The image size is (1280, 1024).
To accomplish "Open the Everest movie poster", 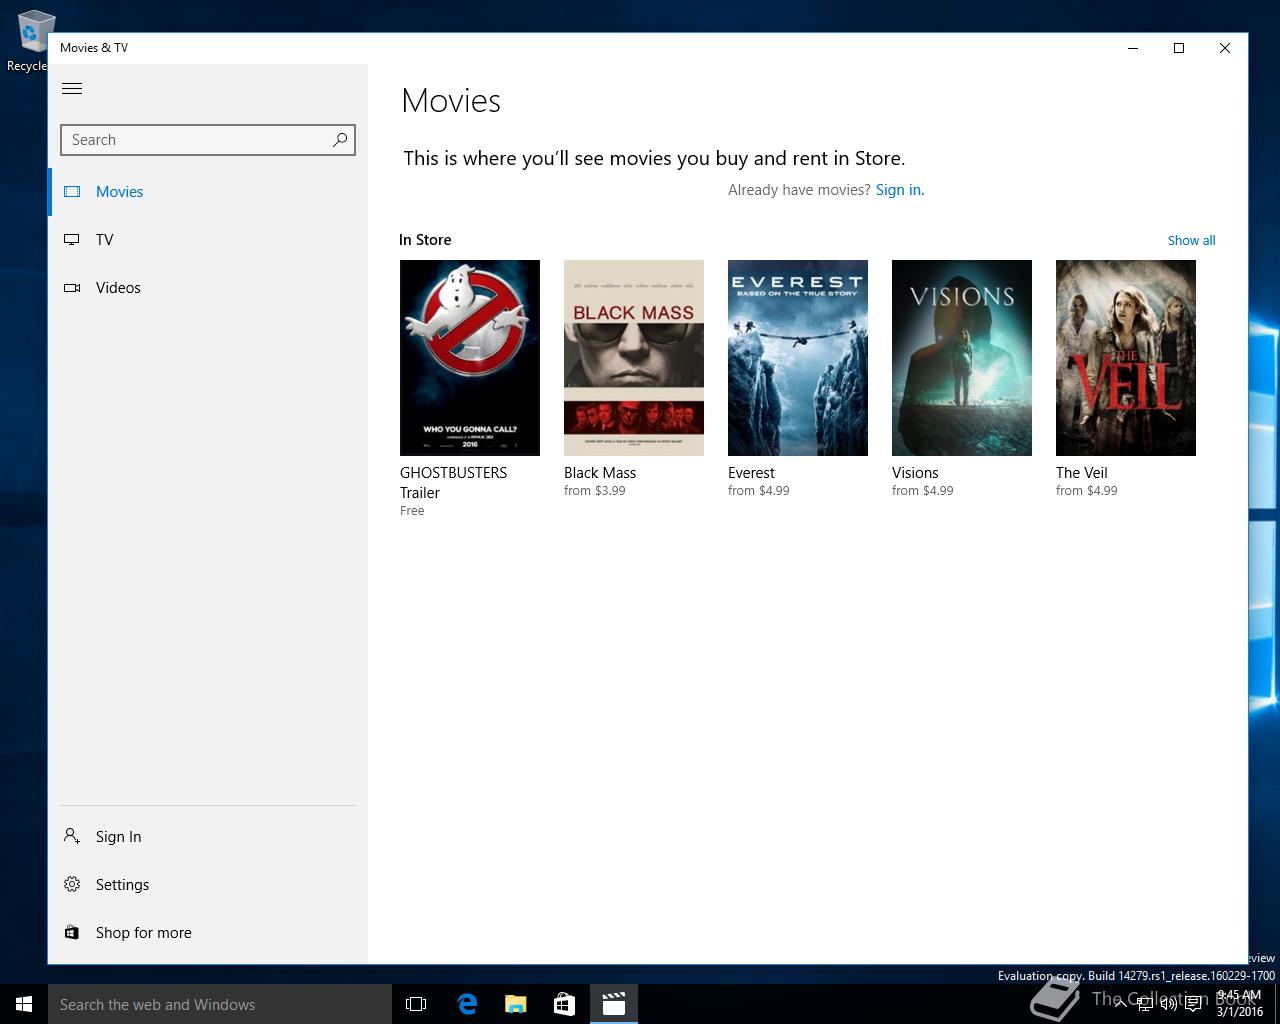I will 798,358.
